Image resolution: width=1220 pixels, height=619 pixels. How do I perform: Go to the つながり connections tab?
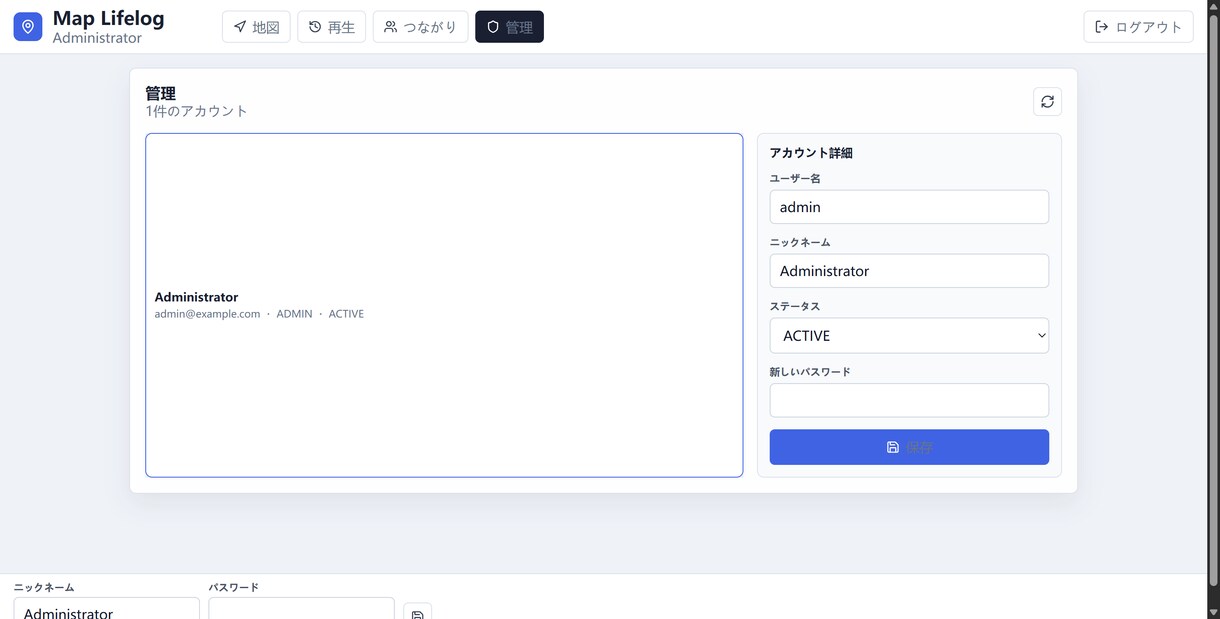(x=420, y=27)
